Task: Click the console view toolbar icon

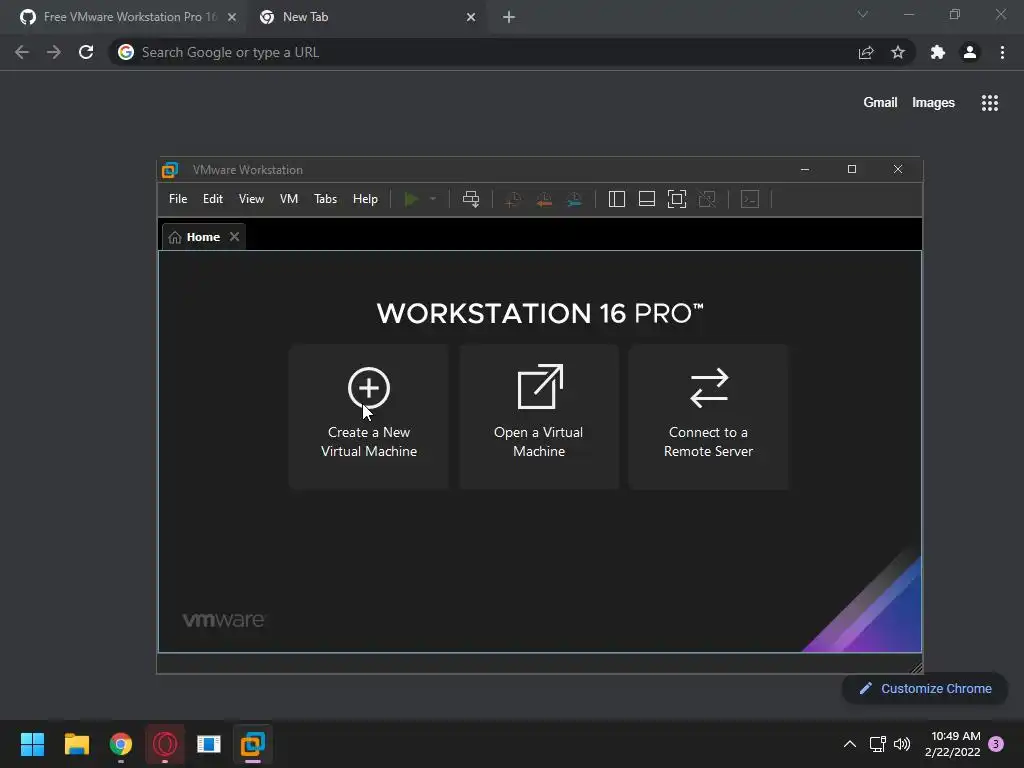Action: tap(750, 199)
